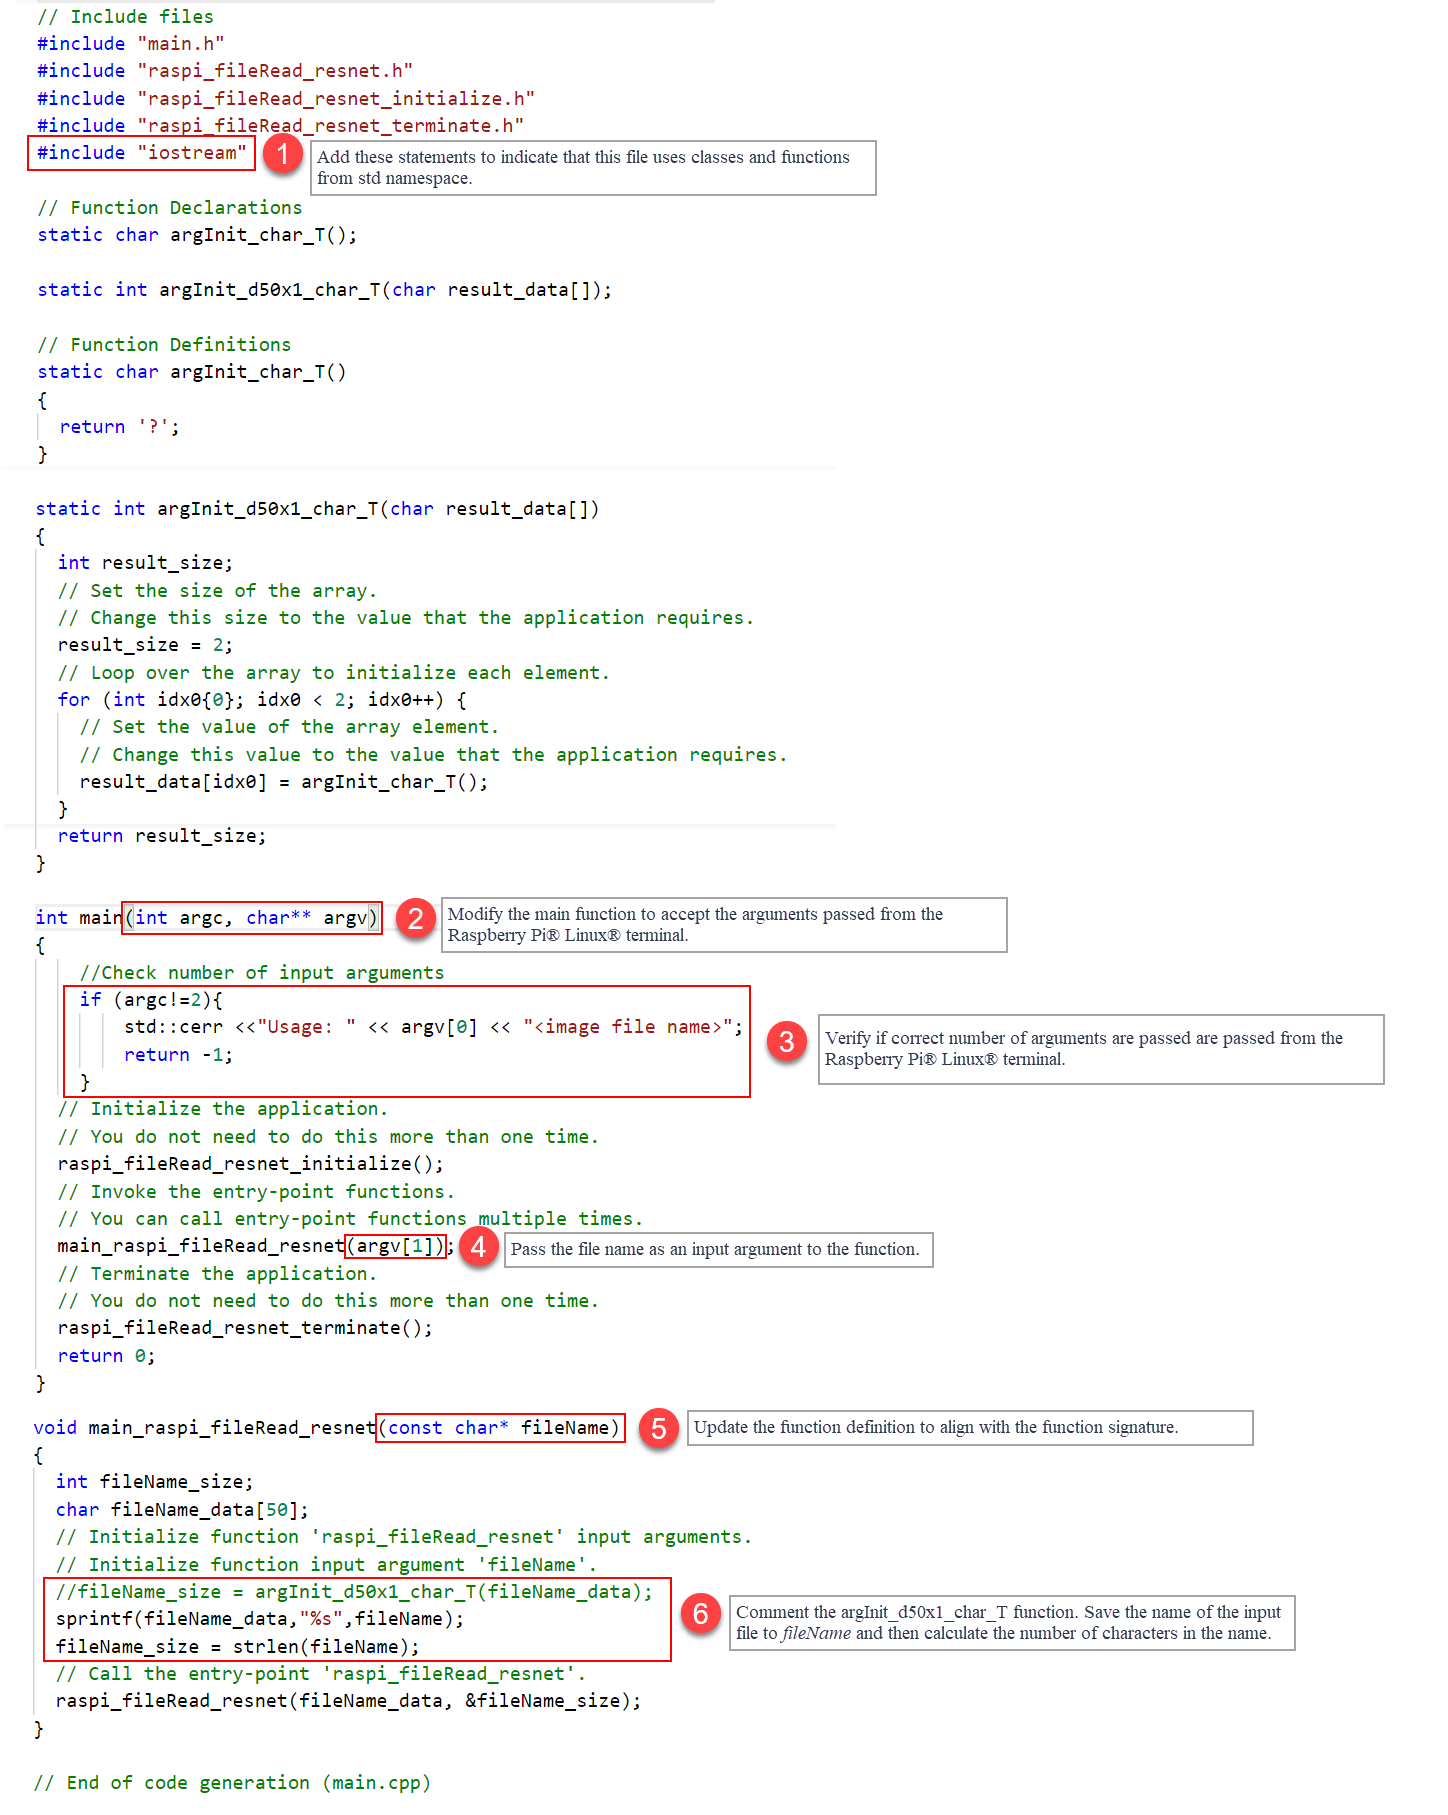Click the red callout marker numbered 6
The height and width of the screenshot is (1815, 1448).
tap(701, 1613)
